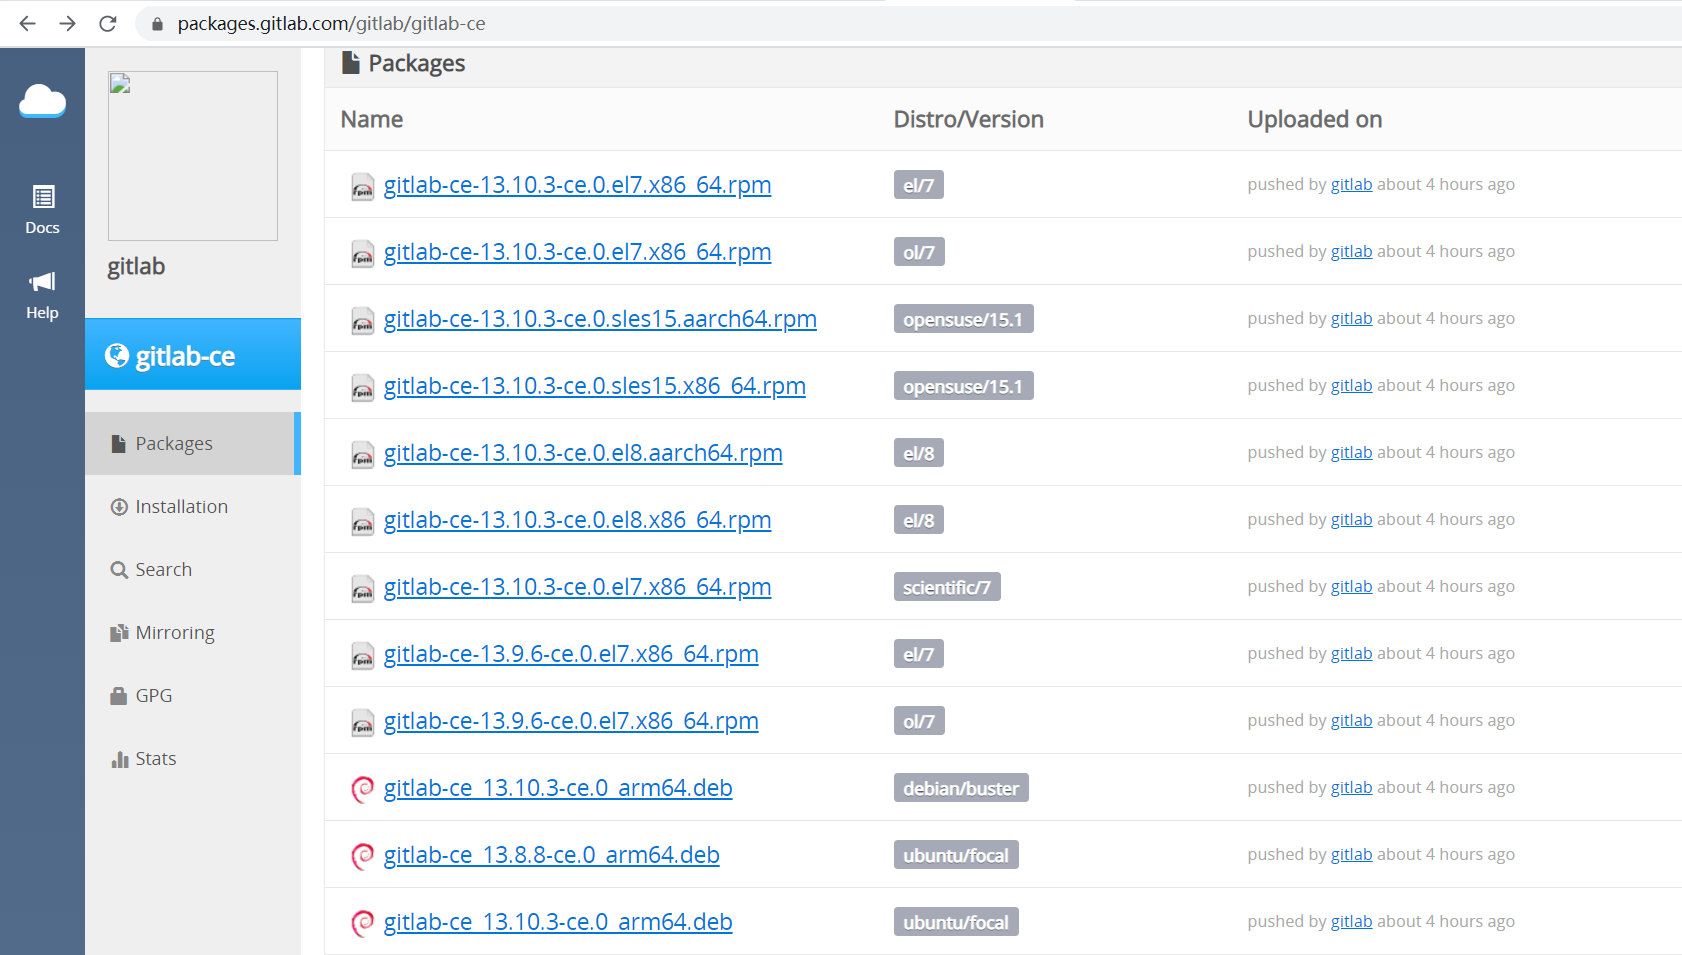Click the debian/buster distro badge
Image resolution: width=1682 pixels, height=955 pixels.
(960, 788)
